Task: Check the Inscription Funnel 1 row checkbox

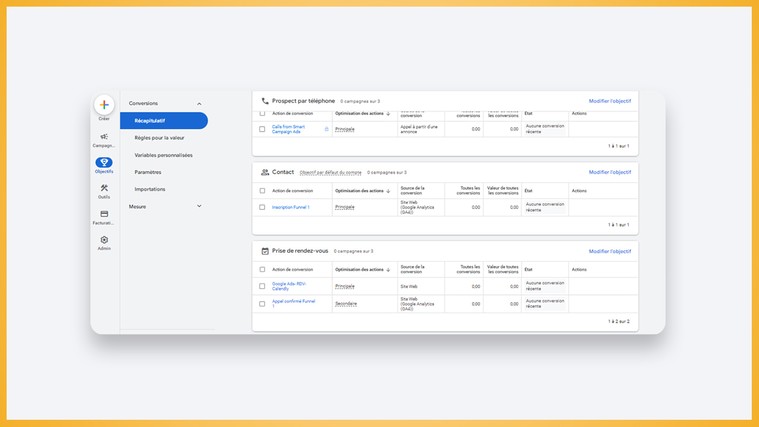Action: tap(262, 207)
